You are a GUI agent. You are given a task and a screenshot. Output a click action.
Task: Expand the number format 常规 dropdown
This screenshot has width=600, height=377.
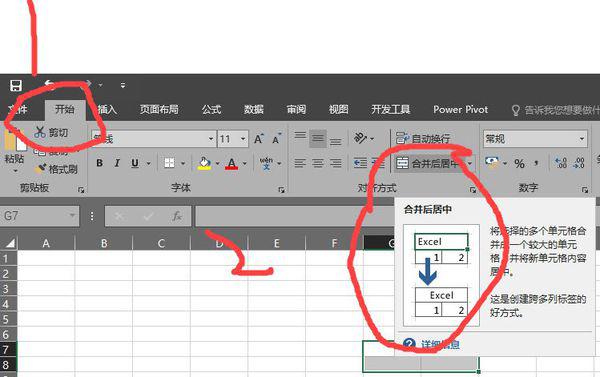pyautogui.click(x=582, y=139)
